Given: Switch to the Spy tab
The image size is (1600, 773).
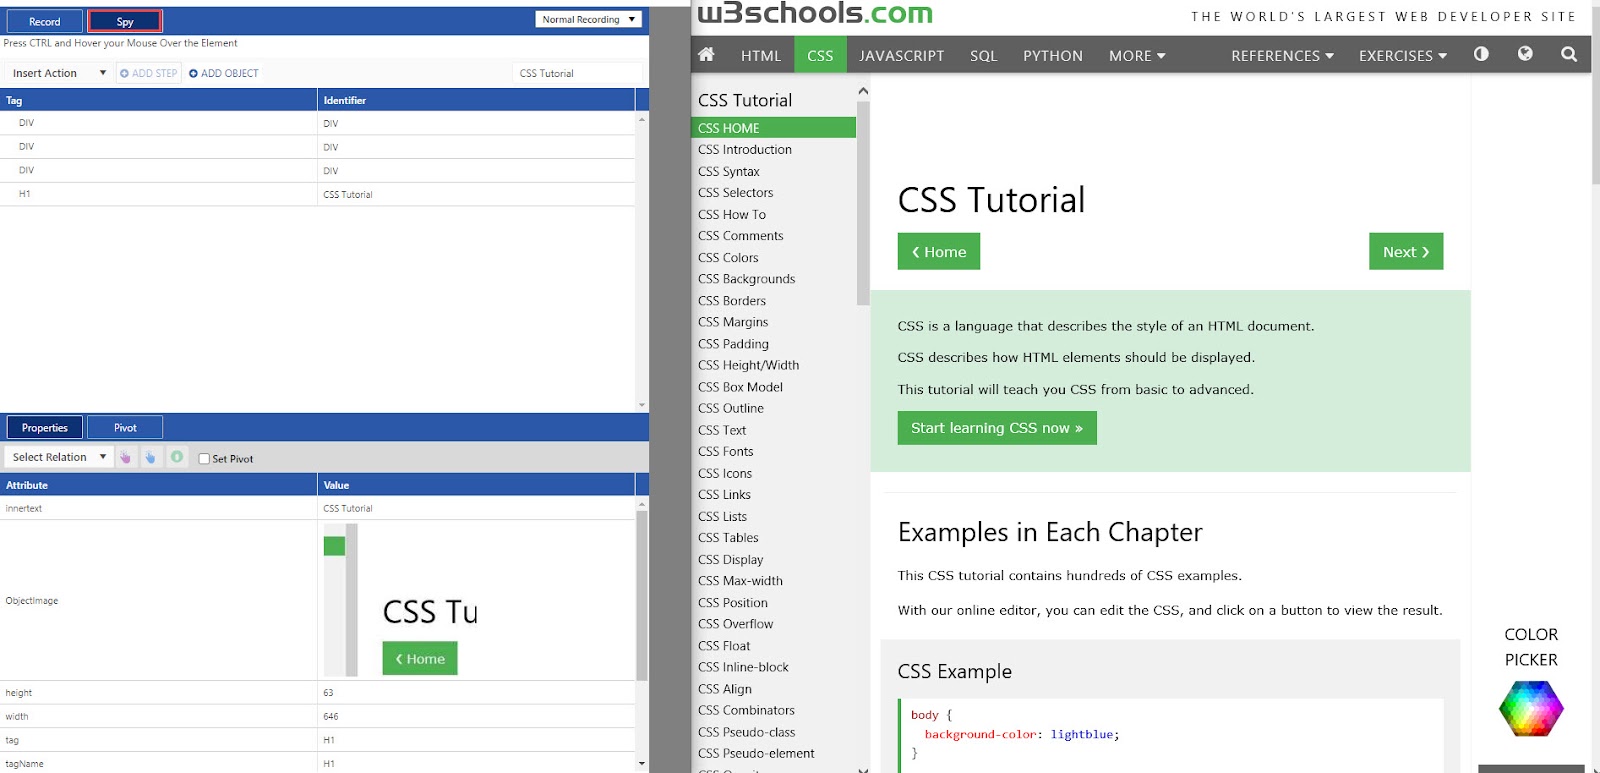Looking at the screenshot, I should (x=125, y=21).
